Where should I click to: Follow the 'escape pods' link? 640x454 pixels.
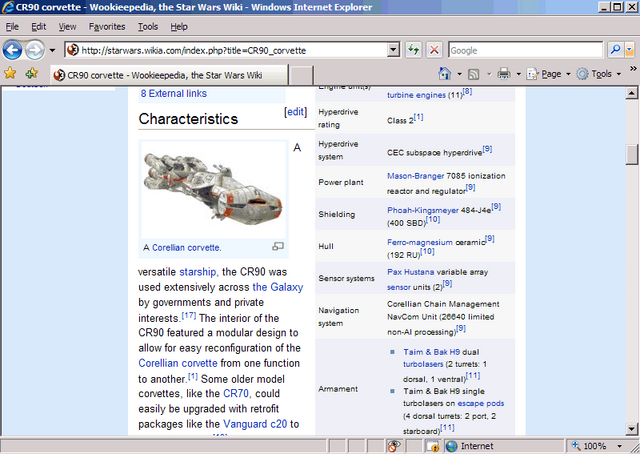(x=481, y=403)
